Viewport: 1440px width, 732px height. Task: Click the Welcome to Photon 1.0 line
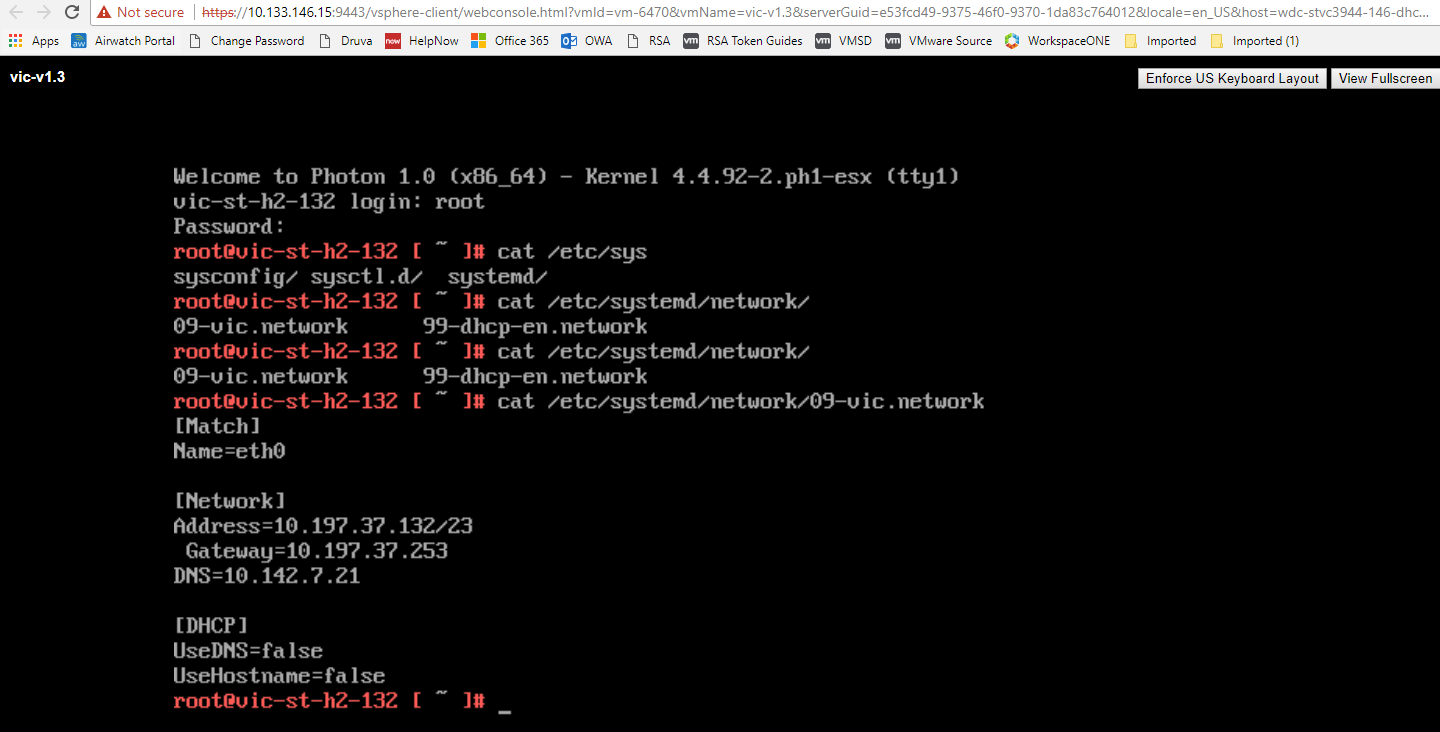click(x=566, y=177)
